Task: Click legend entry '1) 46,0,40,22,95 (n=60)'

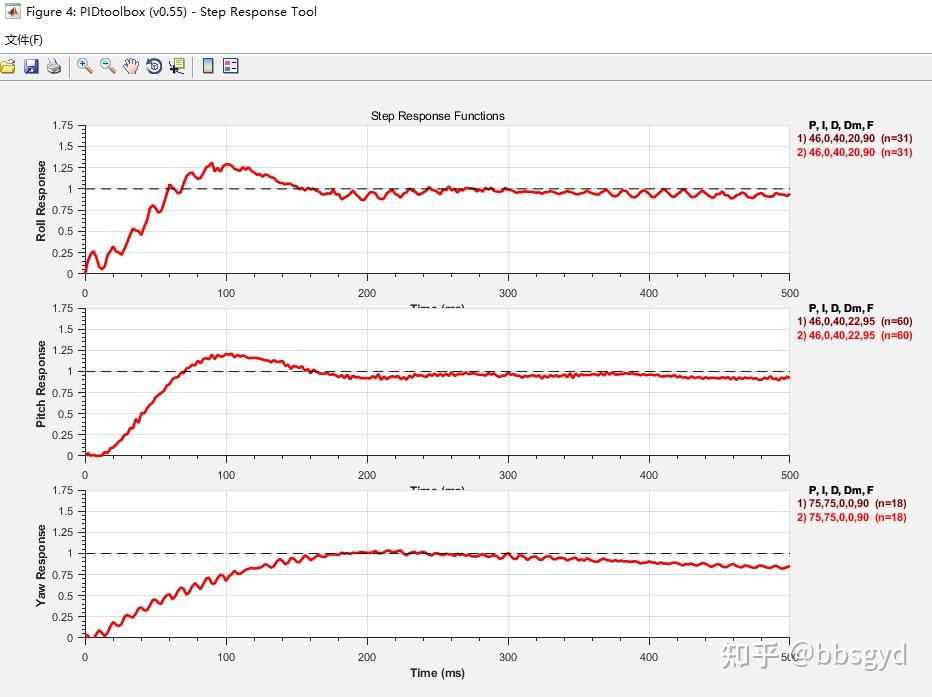Action: pos(855,321)
